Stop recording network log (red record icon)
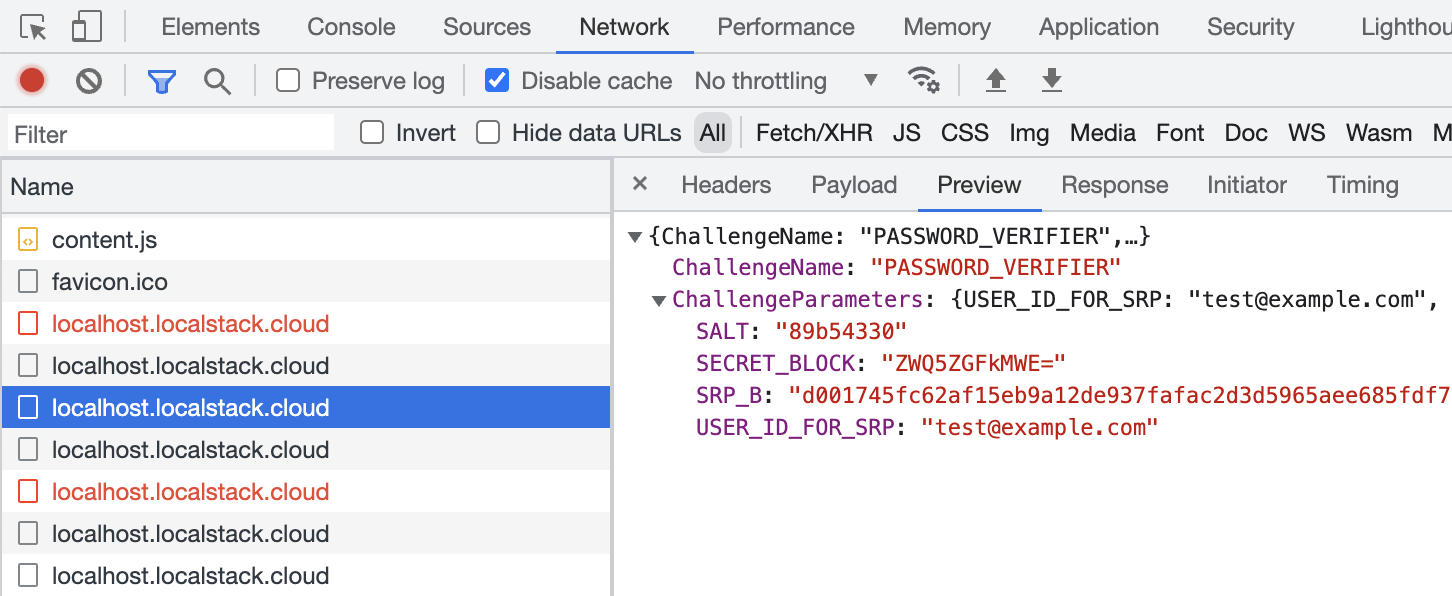1452x596 pixels. click(x=31, y=80)
